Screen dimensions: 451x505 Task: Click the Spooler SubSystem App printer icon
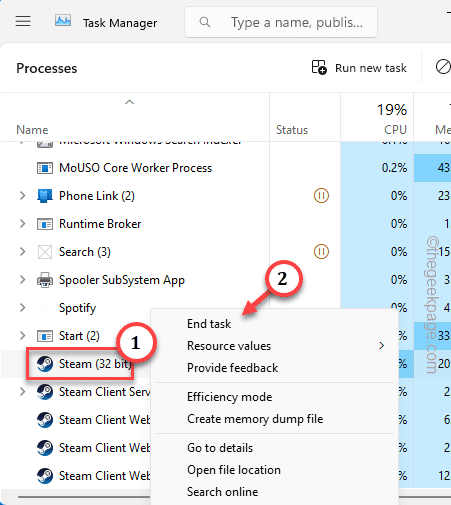coord(45,280)
